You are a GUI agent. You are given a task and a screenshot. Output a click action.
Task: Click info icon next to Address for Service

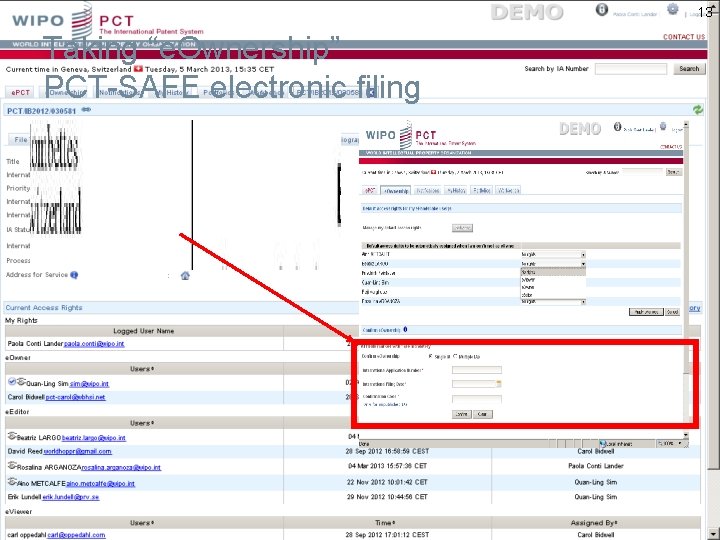(74, 275)
